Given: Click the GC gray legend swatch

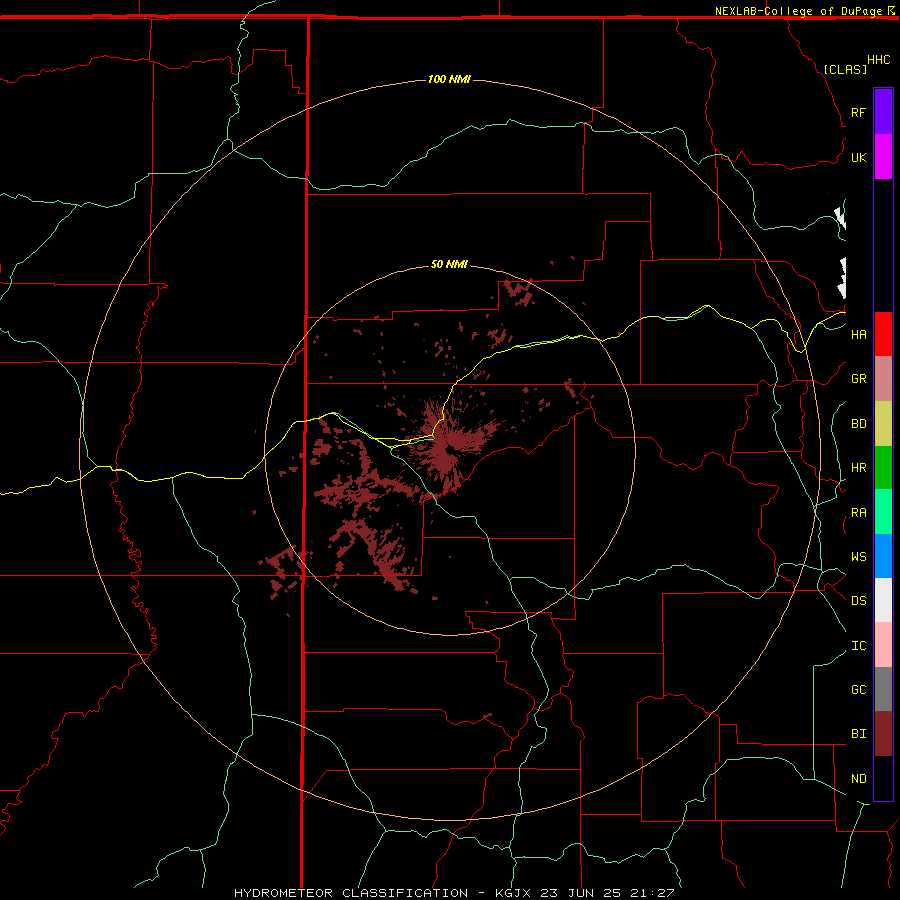Looking at the screenshot, I should (883, 689).
